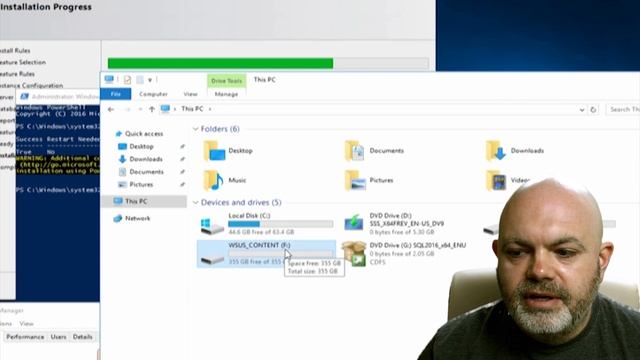The image size is (640, 360).
Task: Open the View menu in Task Manager
Action: click(x=26, y=323)
